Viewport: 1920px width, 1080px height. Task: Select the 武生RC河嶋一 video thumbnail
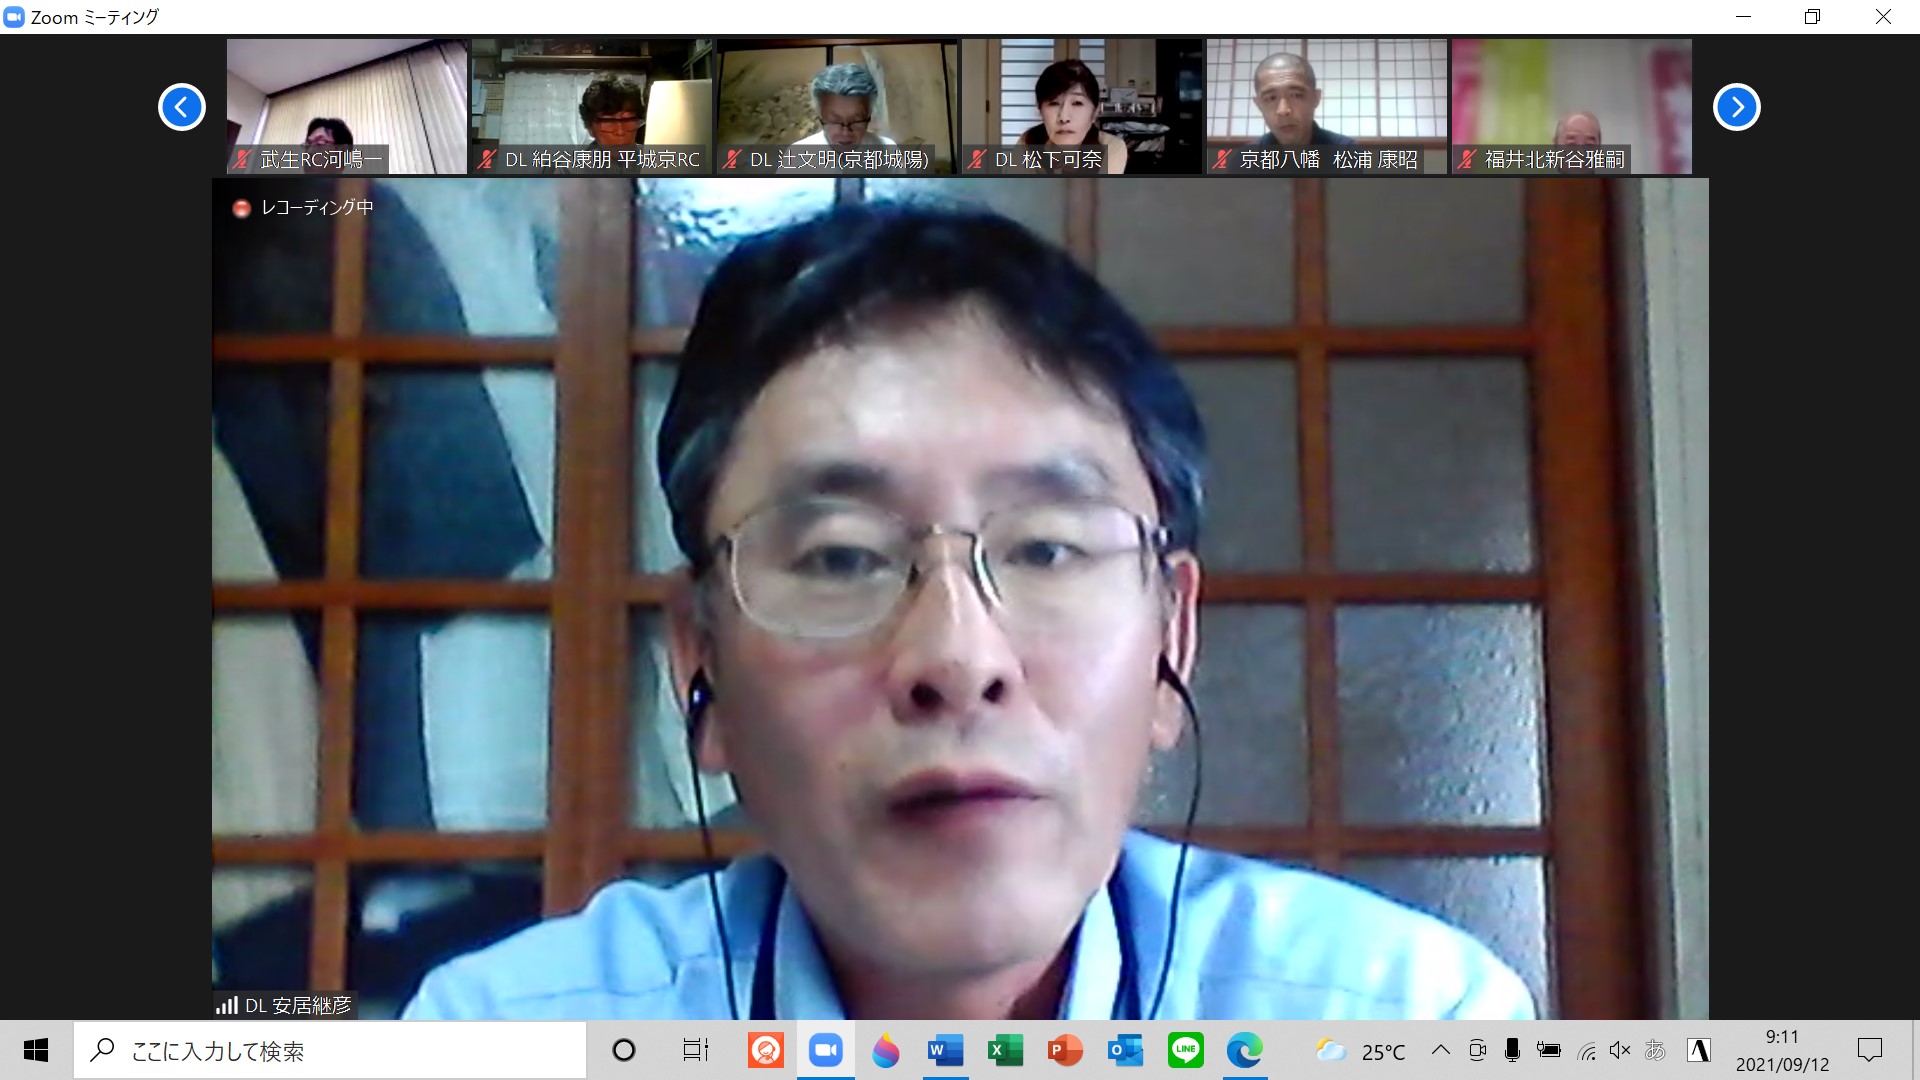click(346, 100)
